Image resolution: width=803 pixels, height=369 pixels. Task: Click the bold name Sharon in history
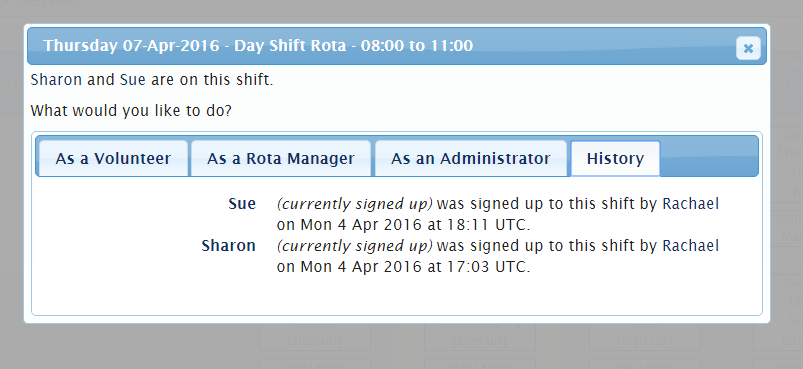(x=228, y=246)
